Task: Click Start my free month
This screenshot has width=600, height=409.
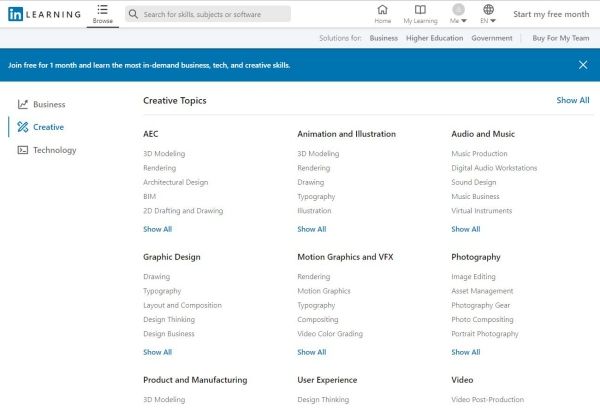Action: pos(551,15)
